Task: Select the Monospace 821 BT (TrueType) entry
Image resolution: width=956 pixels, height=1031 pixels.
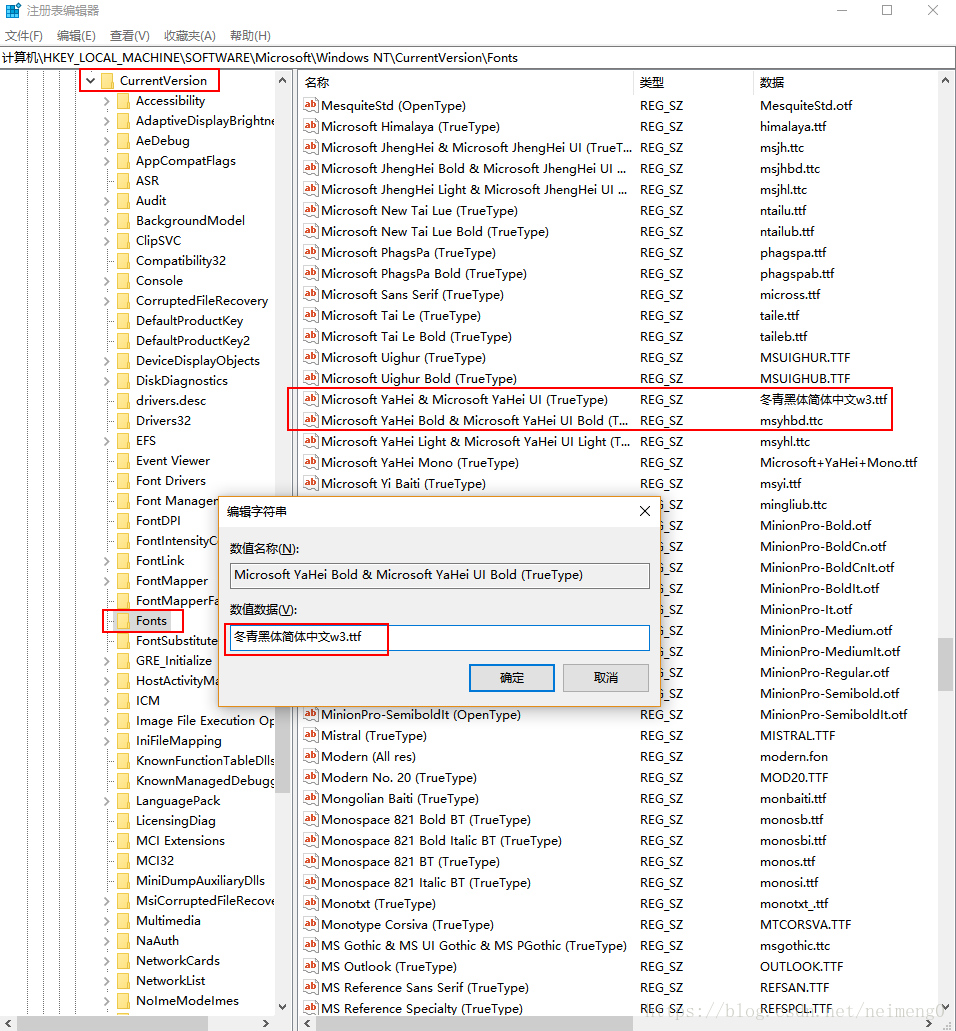Action: click(410, 861)
